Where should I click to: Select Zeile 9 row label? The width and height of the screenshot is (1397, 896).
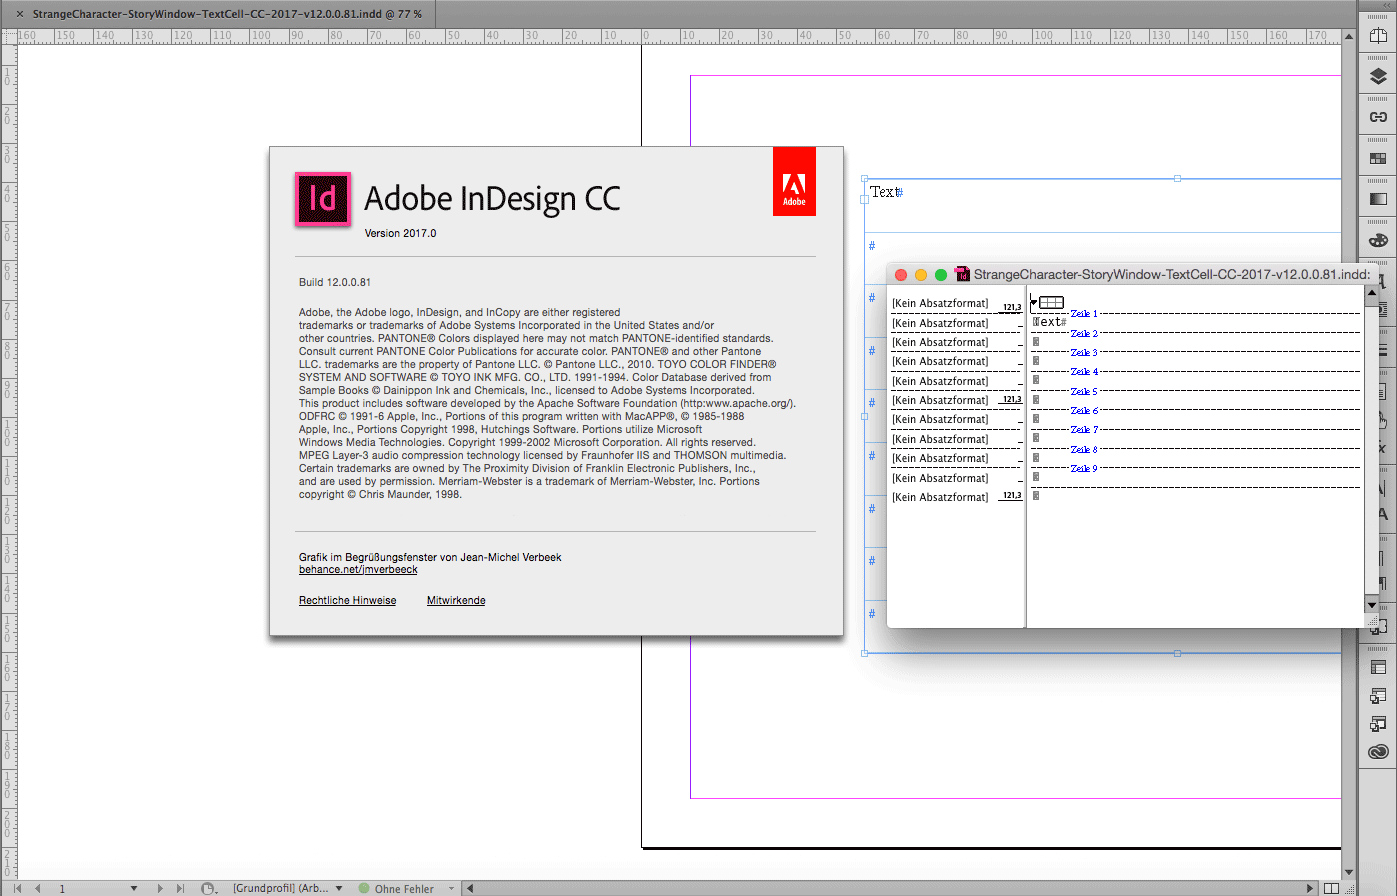pyautogui.click(x=1083, y=468)
